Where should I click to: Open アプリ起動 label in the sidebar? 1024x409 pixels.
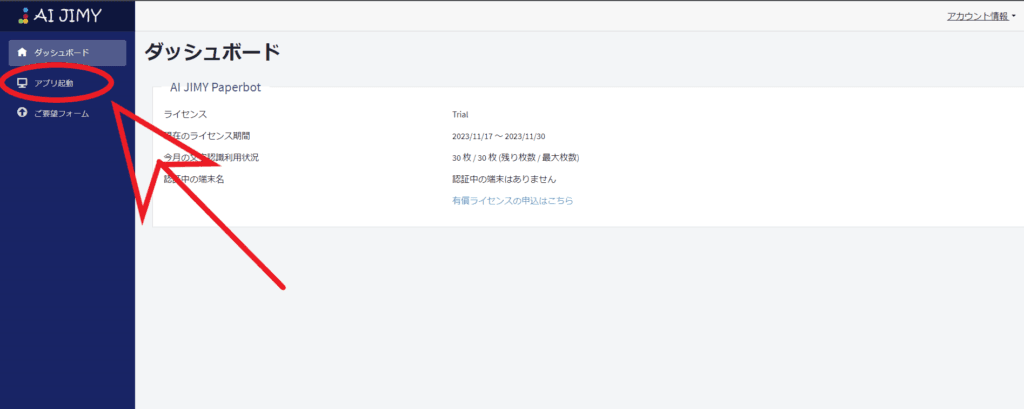point(54,83)
